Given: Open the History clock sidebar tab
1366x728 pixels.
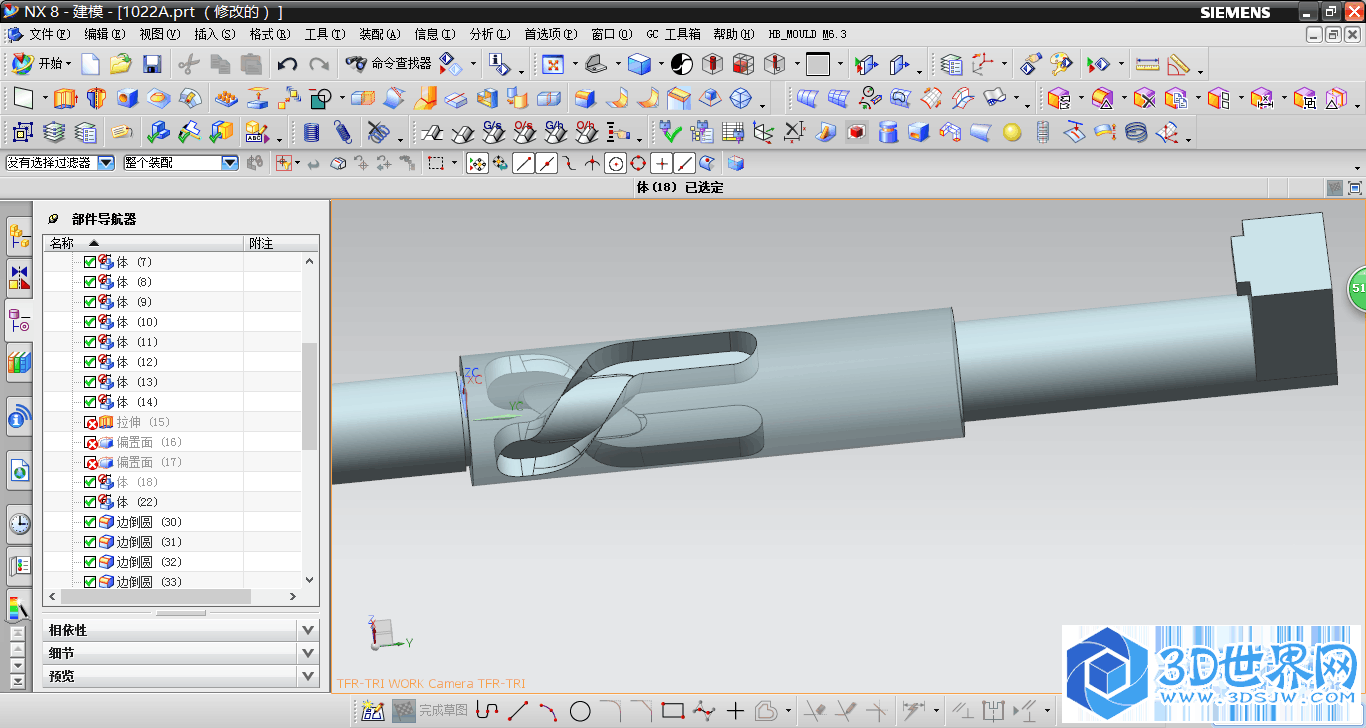Looking at the screenshot, I should tap(19, 523).
